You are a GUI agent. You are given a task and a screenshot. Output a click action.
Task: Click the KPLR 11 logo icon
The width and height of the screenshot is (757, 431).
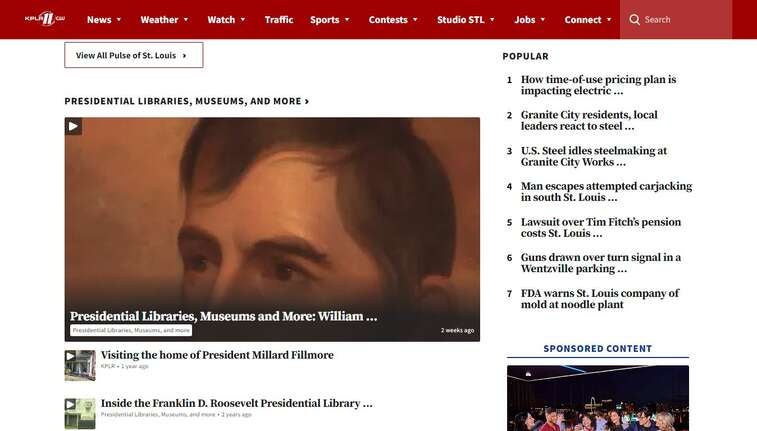pyautogui.click(x=45, y=19)
